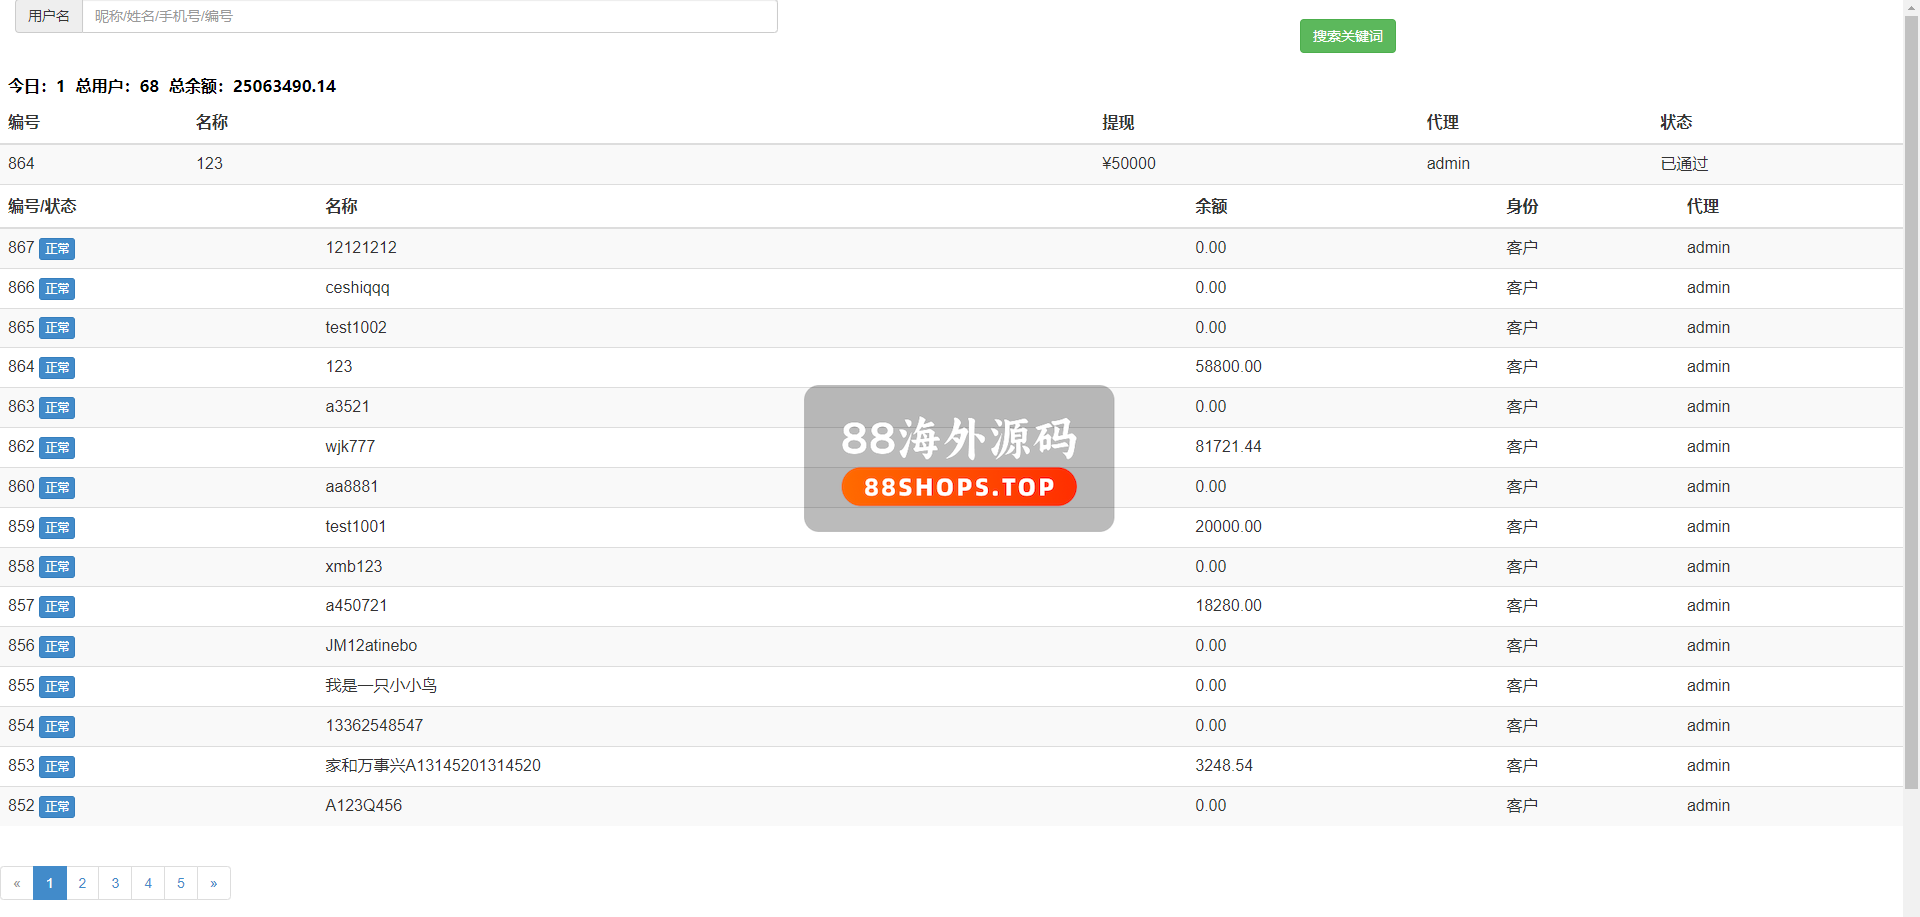The height and width of the screenshot is (917, 1920).
Task: Click the status badge for user 867
Action: pyautogui.click(x=57, y=249)
